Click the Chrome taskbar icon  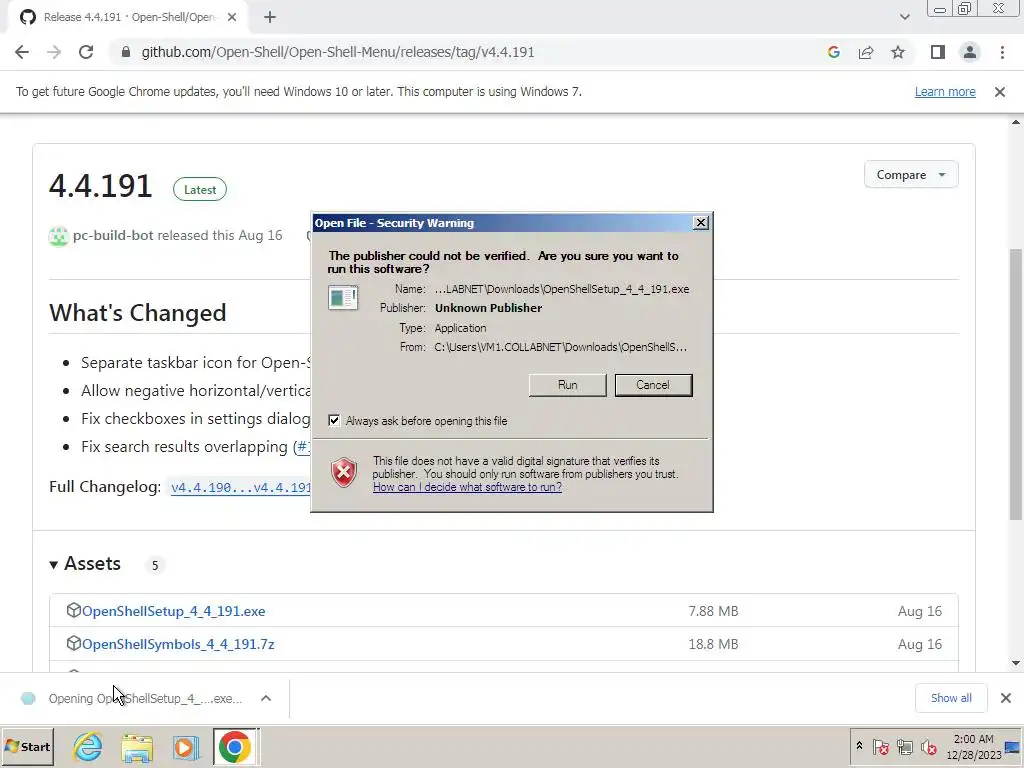pos(235,746)
